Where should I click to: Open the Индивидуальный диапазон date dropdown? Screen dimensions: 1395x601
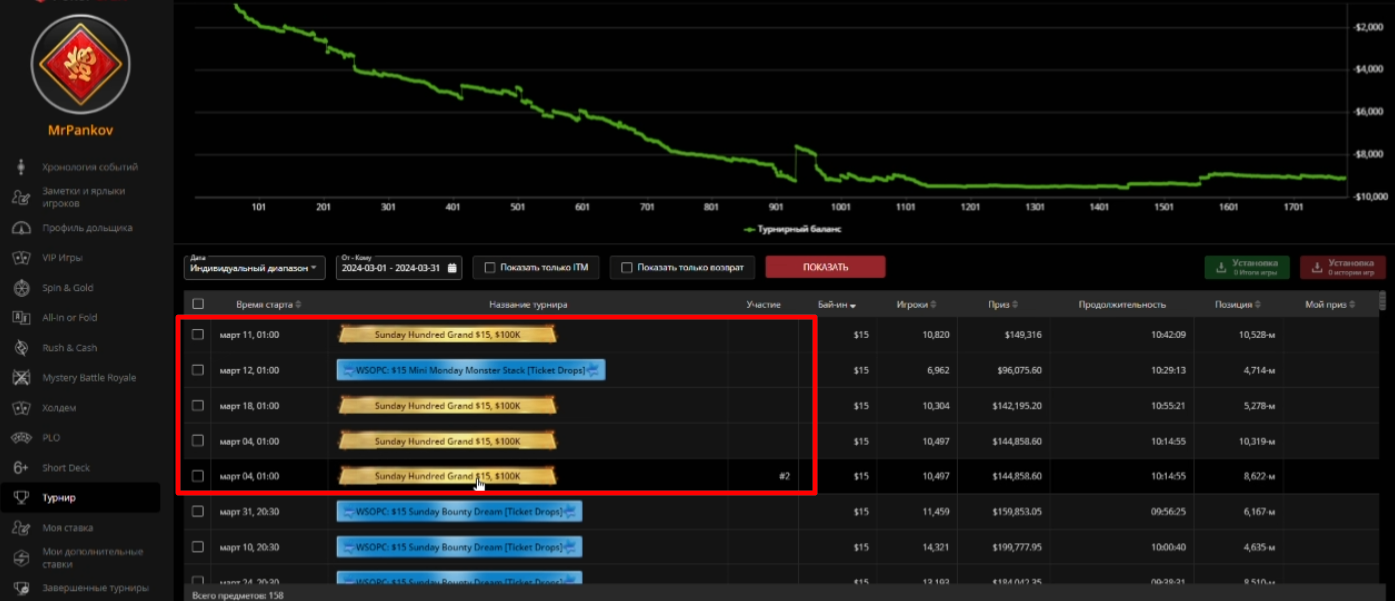click(256, 267)
